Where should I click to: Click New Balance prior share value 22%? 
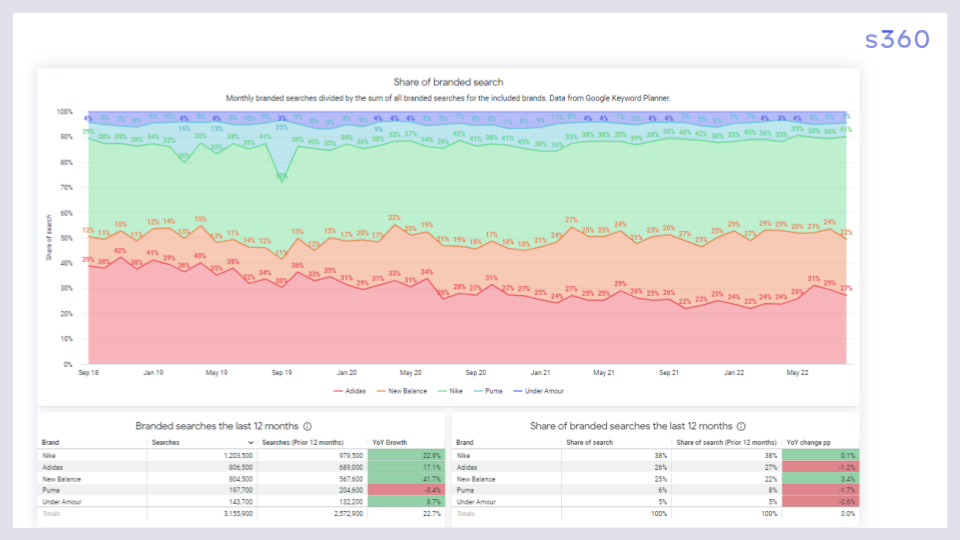(x=771, y=479)
